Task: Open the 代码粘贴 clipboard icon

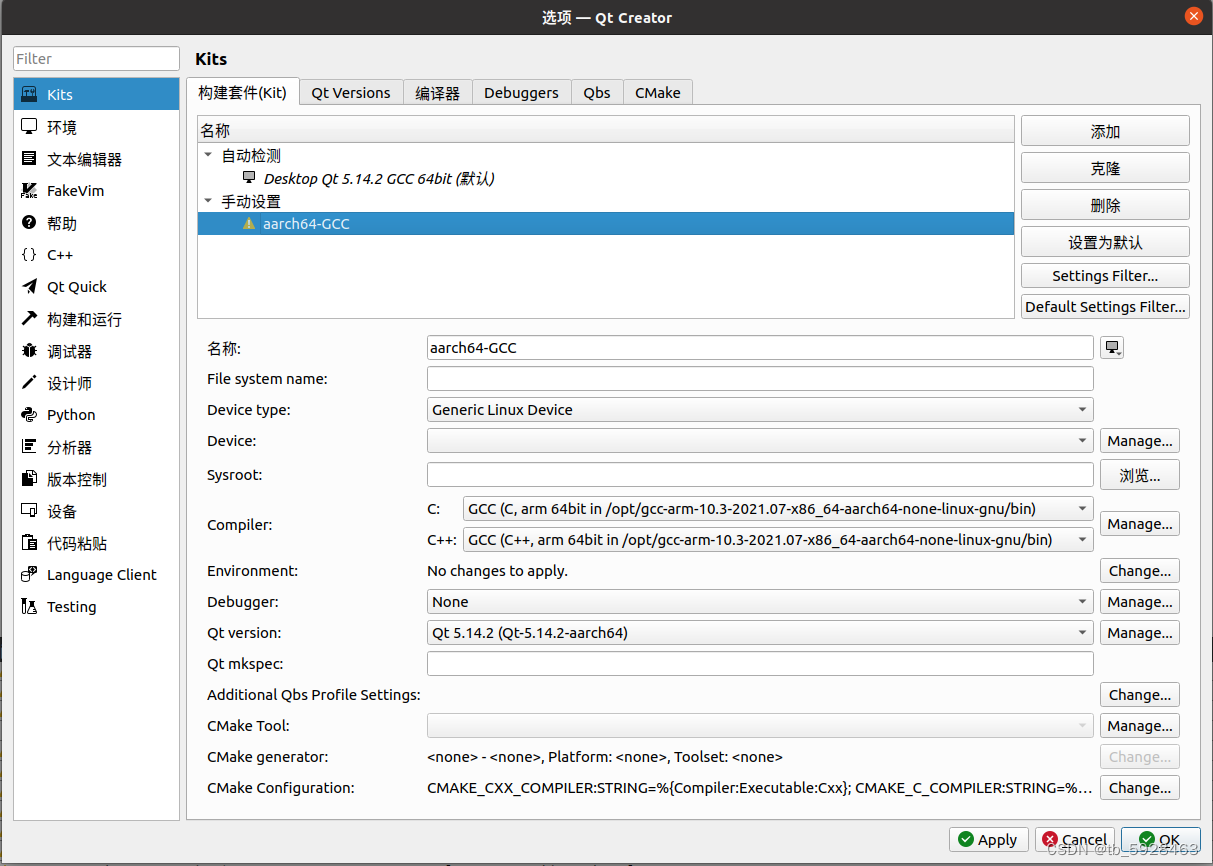Action: point(29,543)
